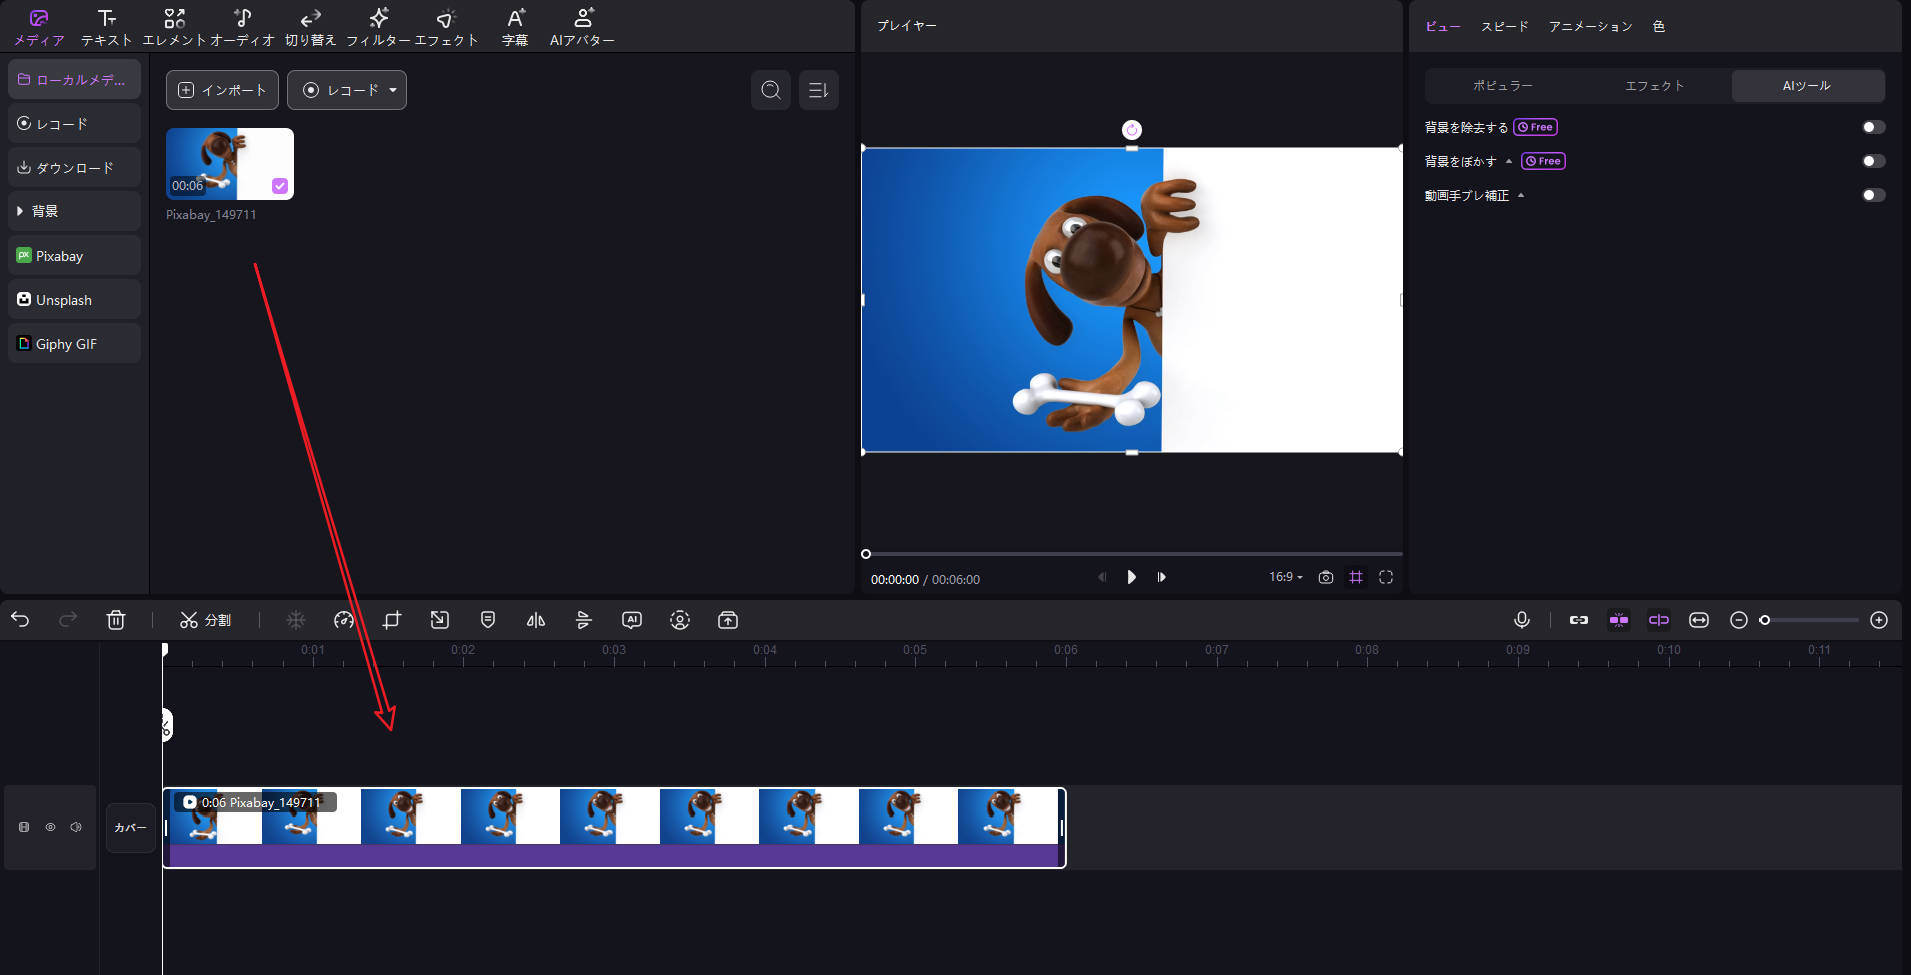Select the Pixabay_149711 media thumbnail
Image resolution: width=1911 pixels, height=975 pixels.
(230, 164)
